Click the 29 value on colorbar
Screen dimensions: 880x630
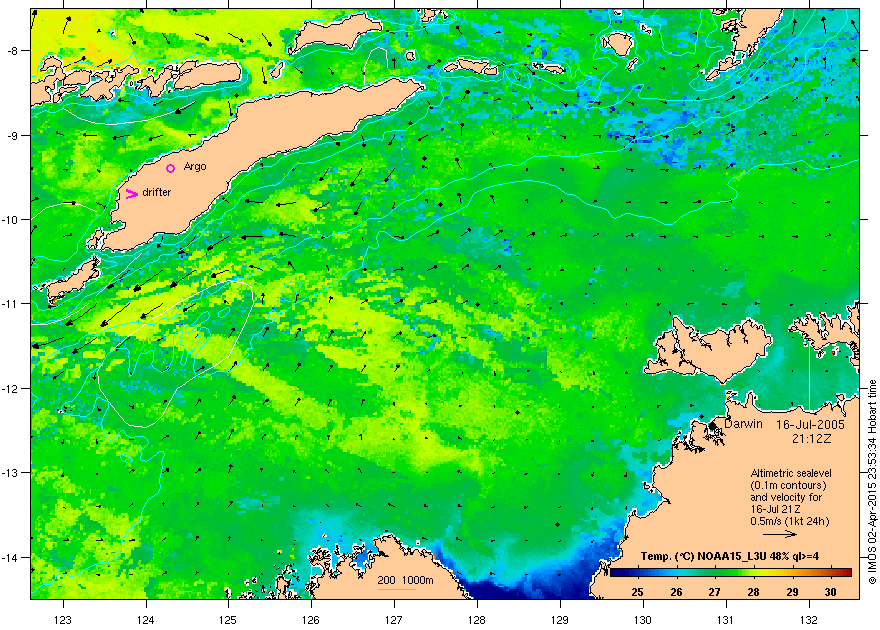(x=792, y=592)
